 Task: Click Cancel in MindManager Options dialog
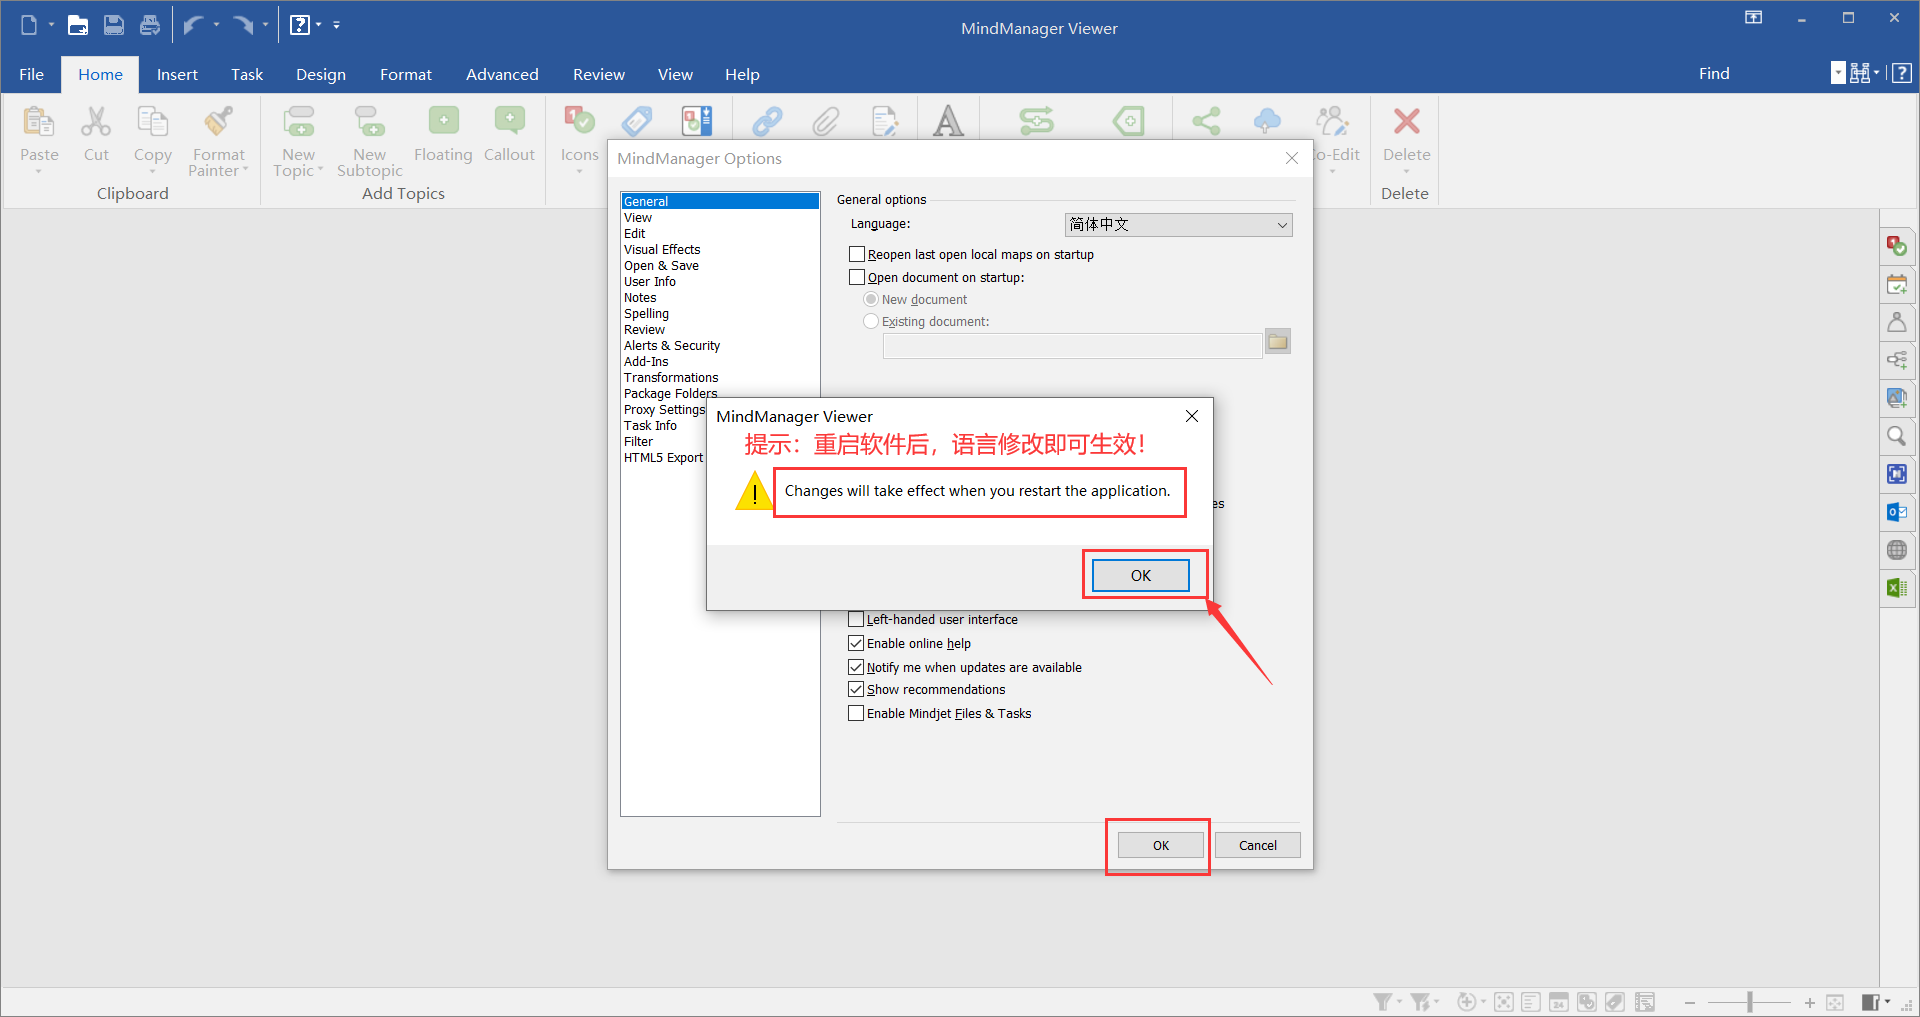(x=1257, y=845)
